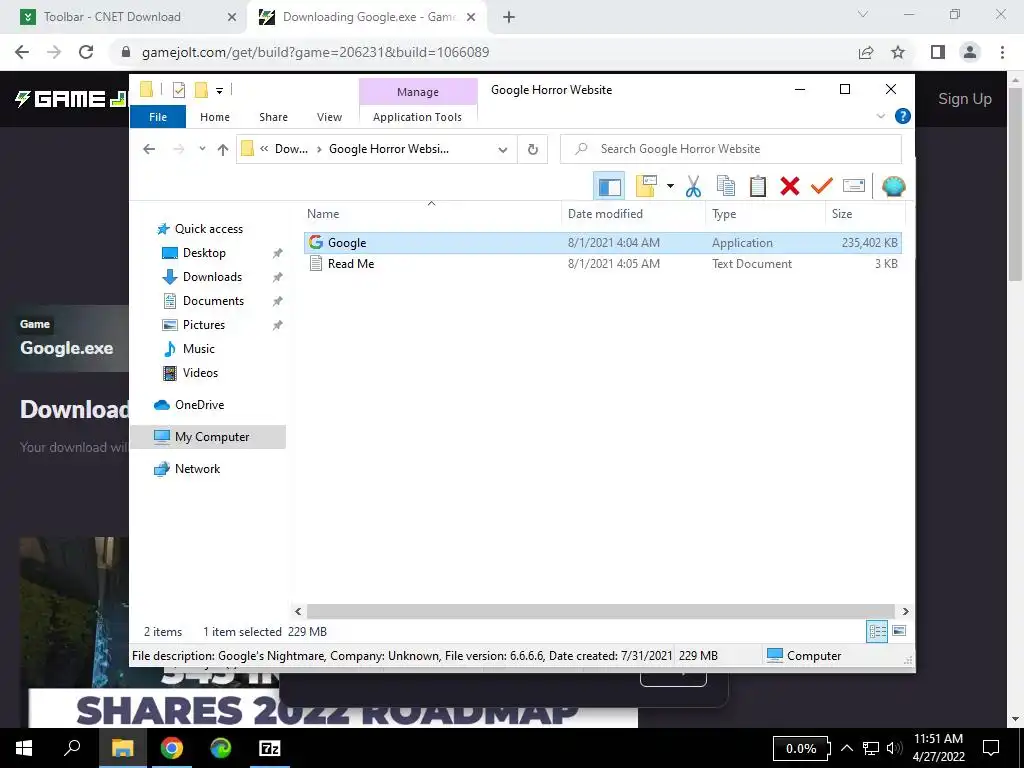This screenshot has height=768, width=1024.
Task: Click the Search Google Horror Website field
Action: (731, 149)
